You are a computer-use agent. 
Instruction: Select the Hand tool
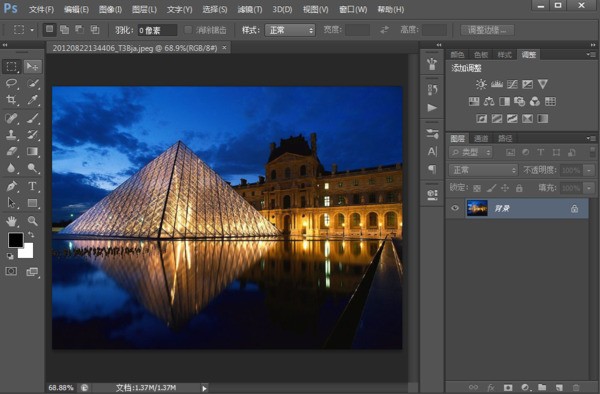coord(11,221)
